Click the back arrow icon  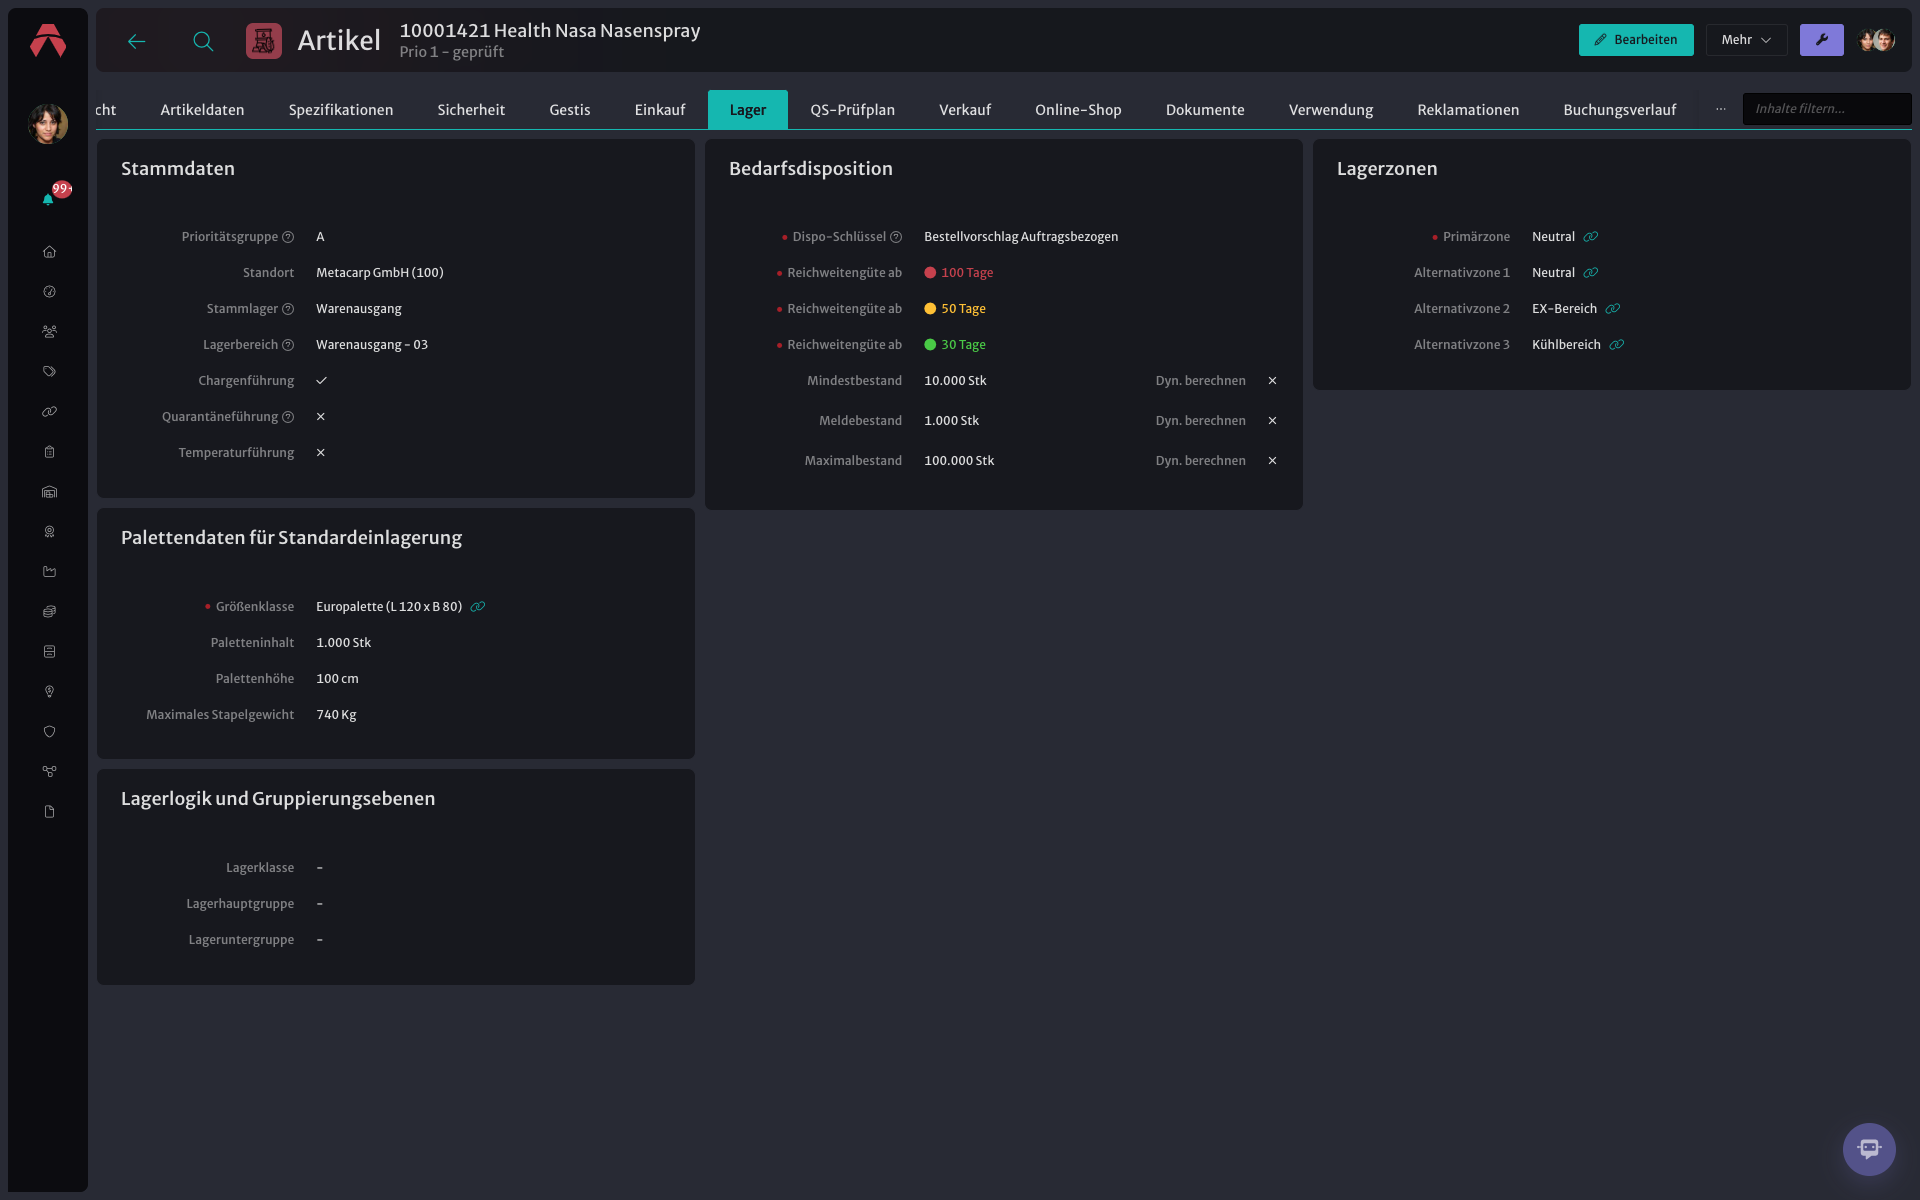137,41
